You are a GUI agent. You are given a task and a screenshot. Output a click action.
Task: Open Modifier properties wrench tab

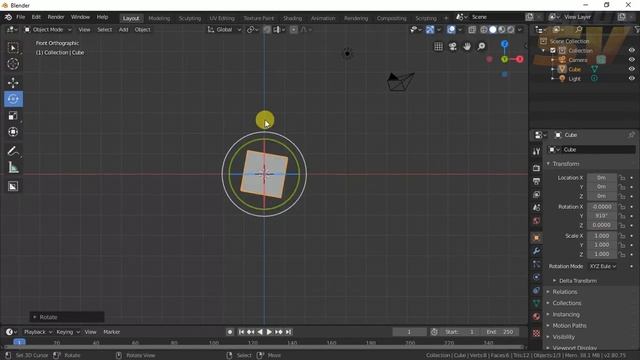[536, 251]
